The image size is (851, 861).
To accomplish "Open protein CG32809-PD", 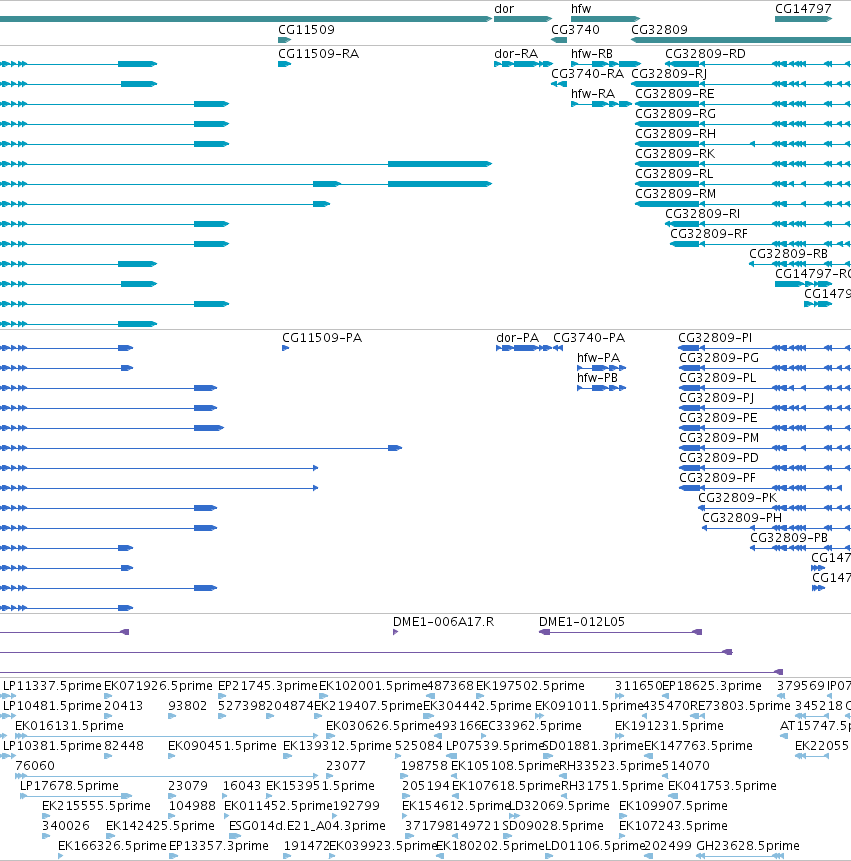I will [x=719, y=459].
